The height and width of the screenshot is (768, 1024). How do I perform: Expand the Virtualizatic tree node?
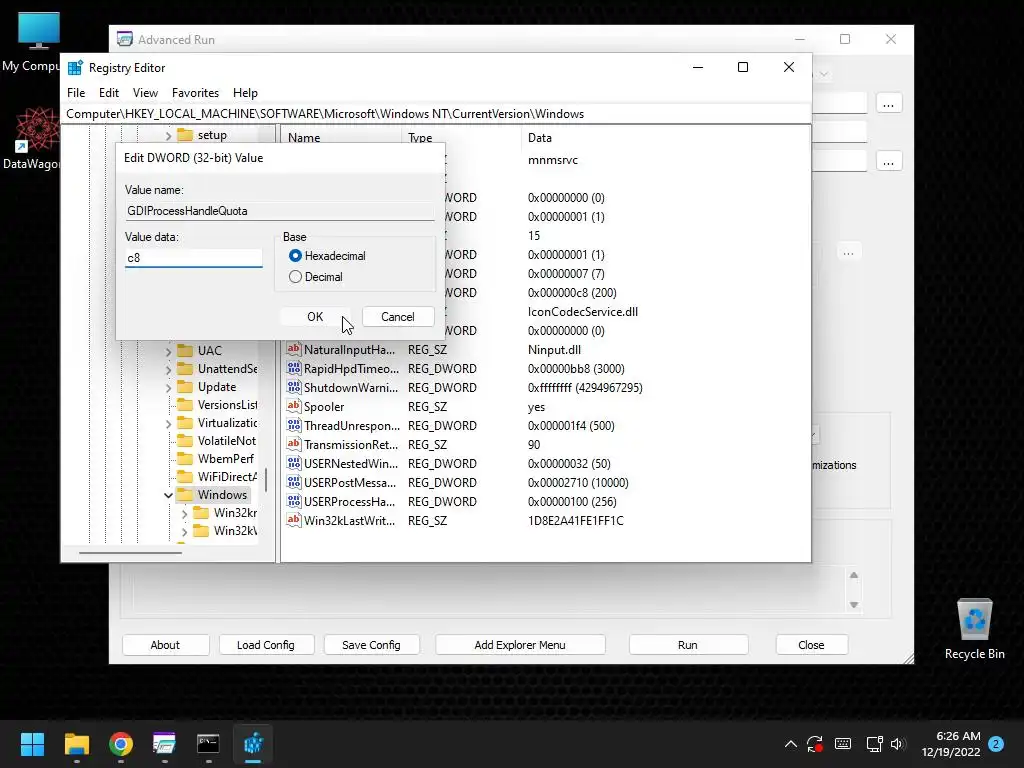pyautogui.click(x=168, y=424)
